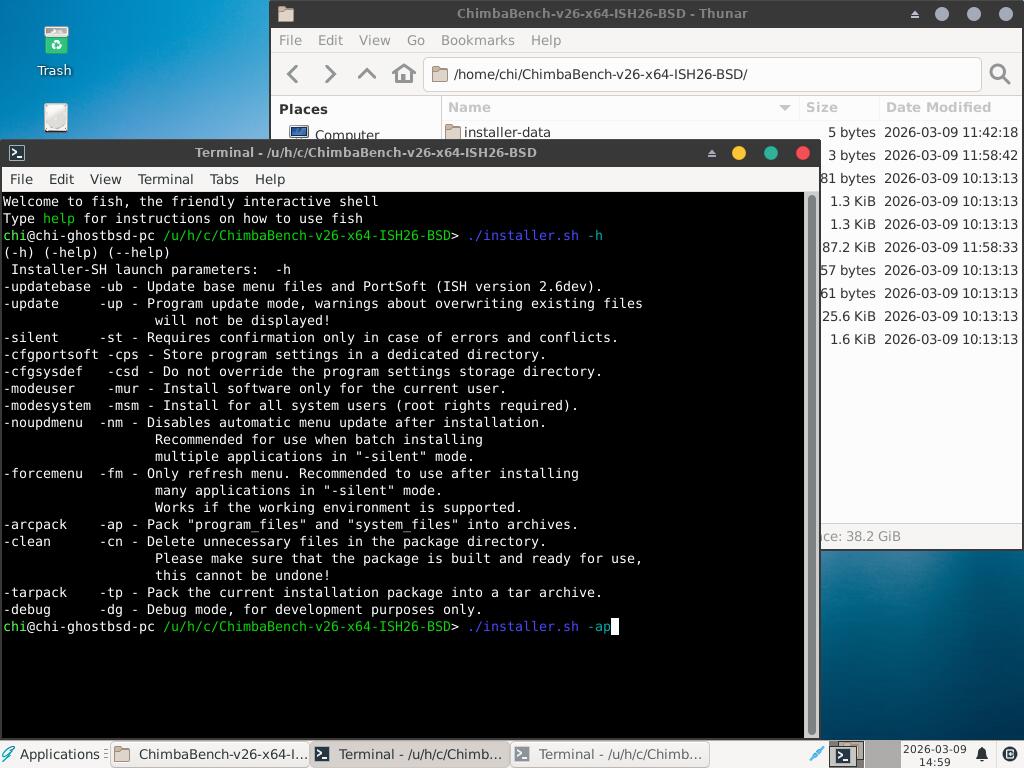
Task: Open the terminal View menu
Action: (105, 179)
